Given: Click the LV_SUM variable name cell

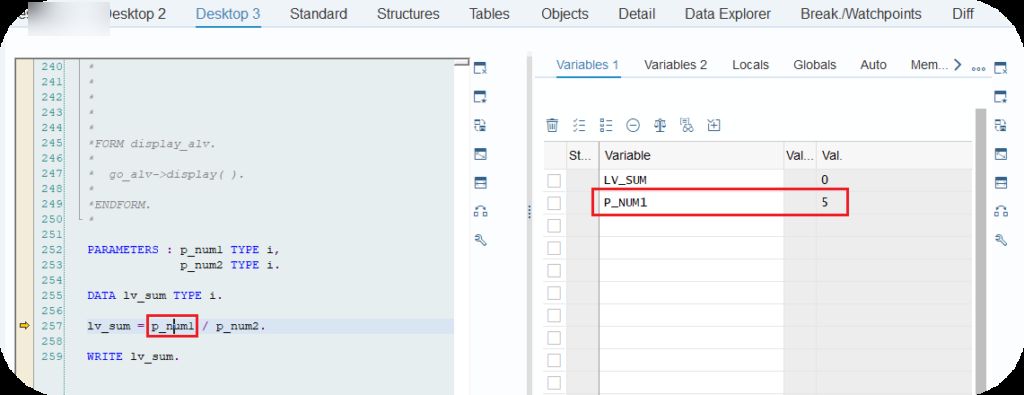Looking at the screenshot, I should (692, 180).
